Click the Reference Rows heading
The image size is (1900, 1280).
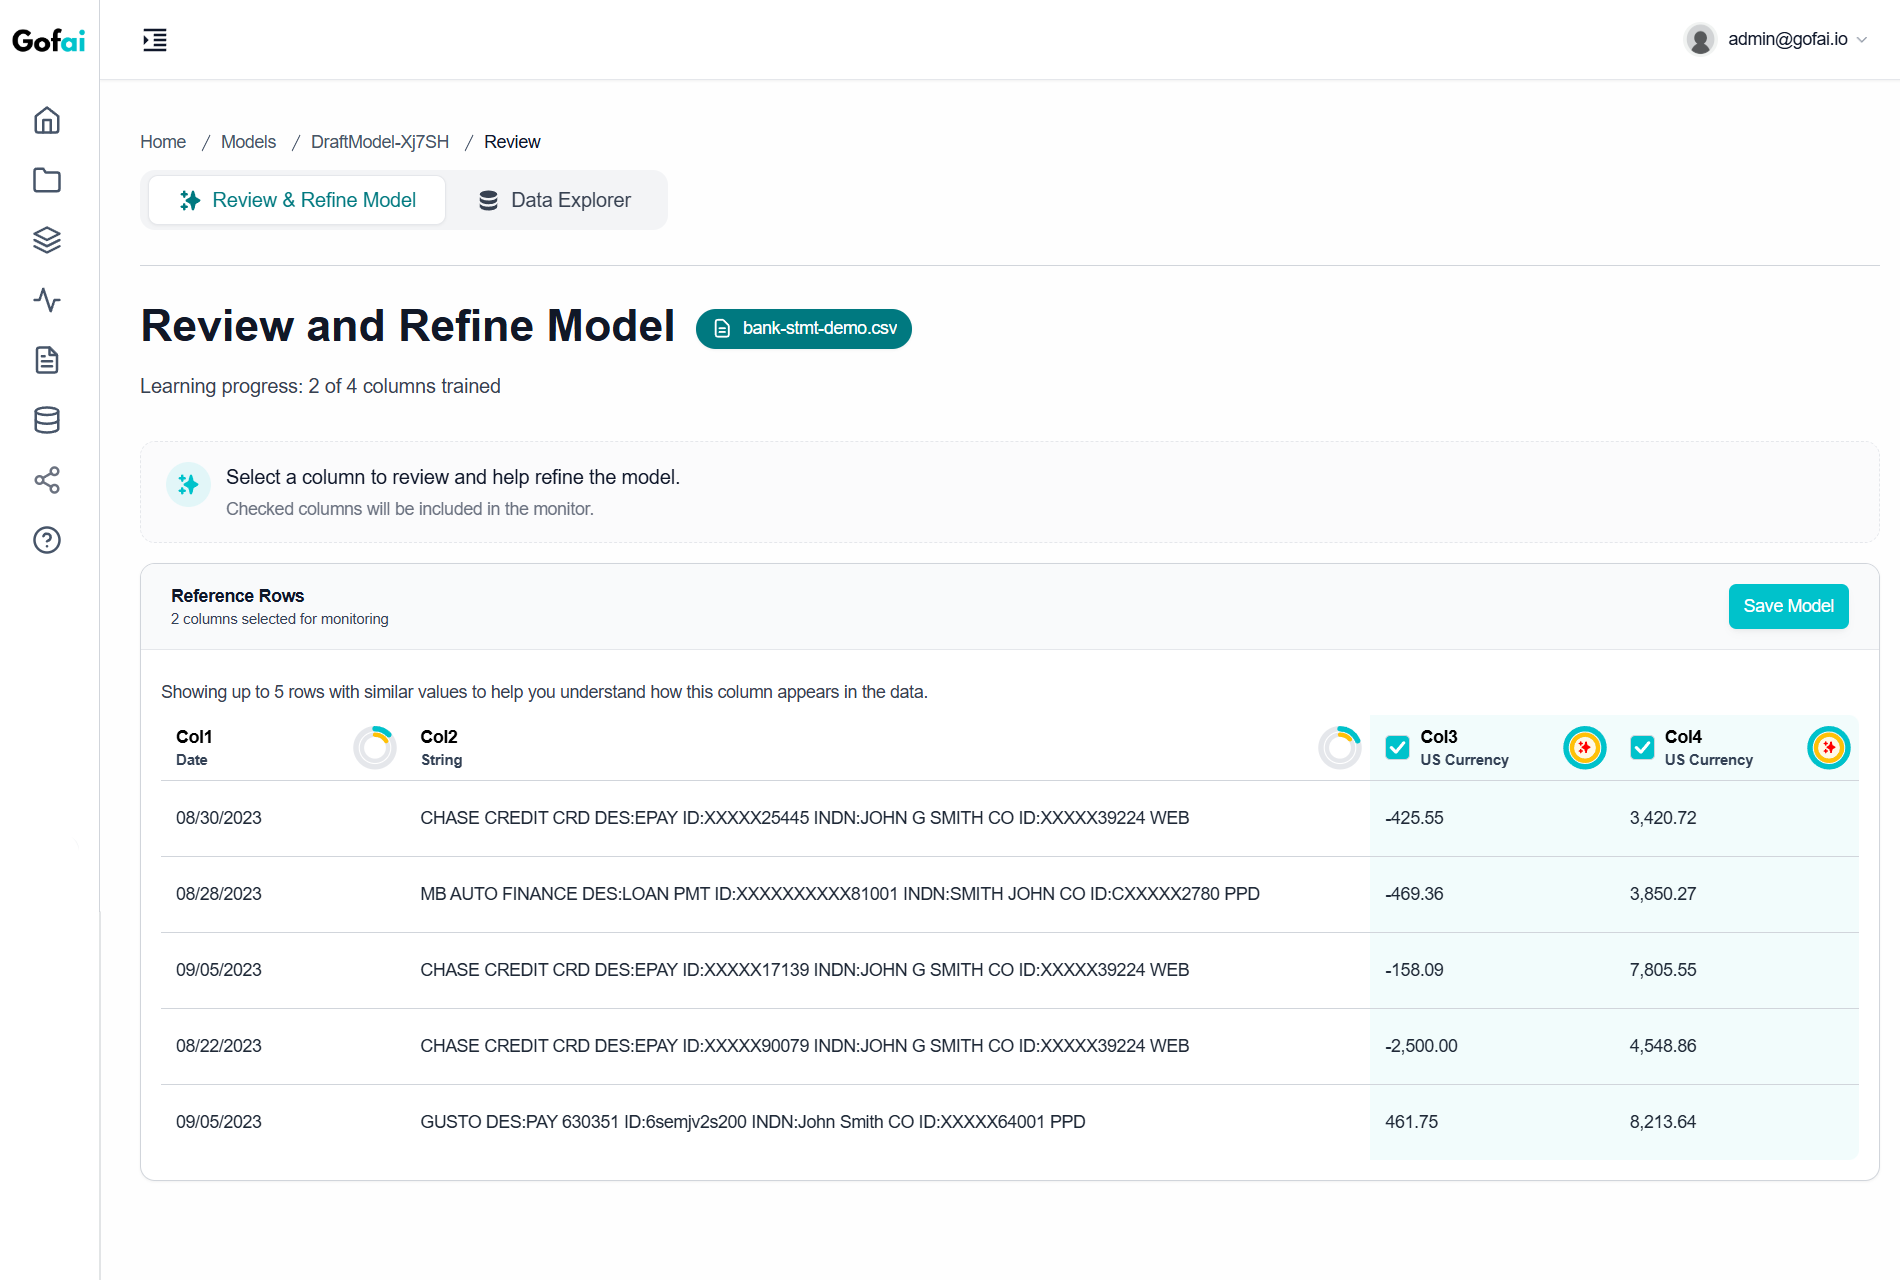click(237, 596)
